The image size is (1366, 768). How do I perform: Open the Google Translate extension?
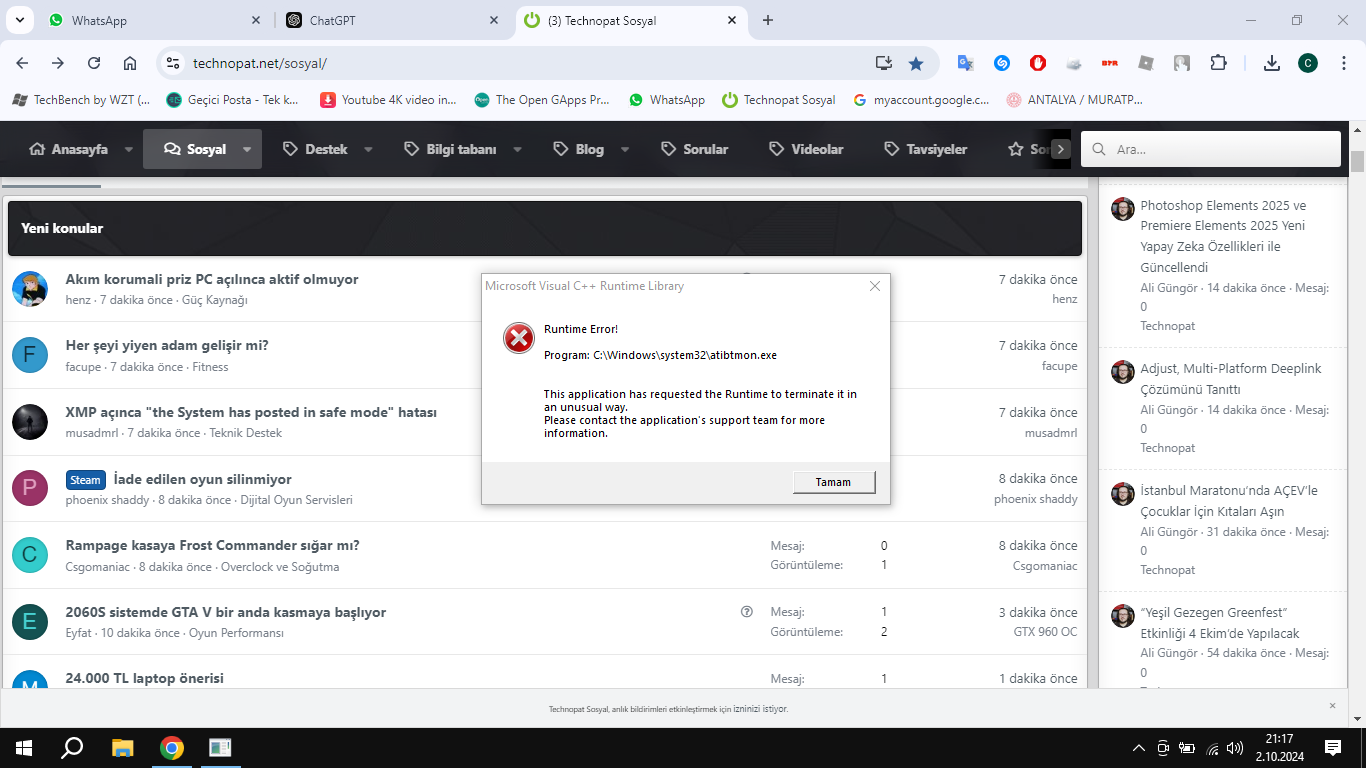[x=966, y=63]
